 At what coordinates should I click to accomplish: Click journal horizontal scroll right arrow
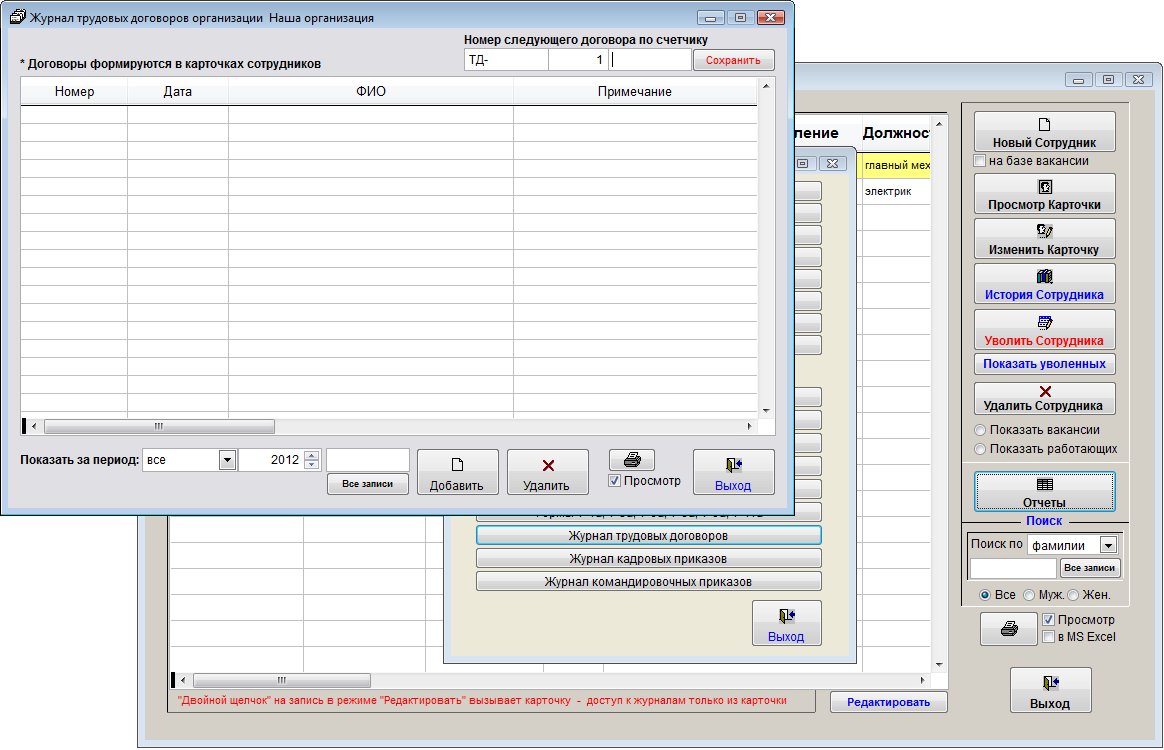[x=749, y=426]
